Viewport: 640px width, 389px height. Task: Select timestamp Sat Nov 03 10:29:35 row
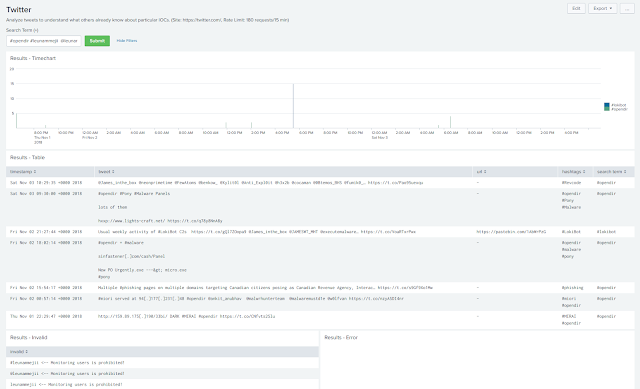[x=320, y=183]
